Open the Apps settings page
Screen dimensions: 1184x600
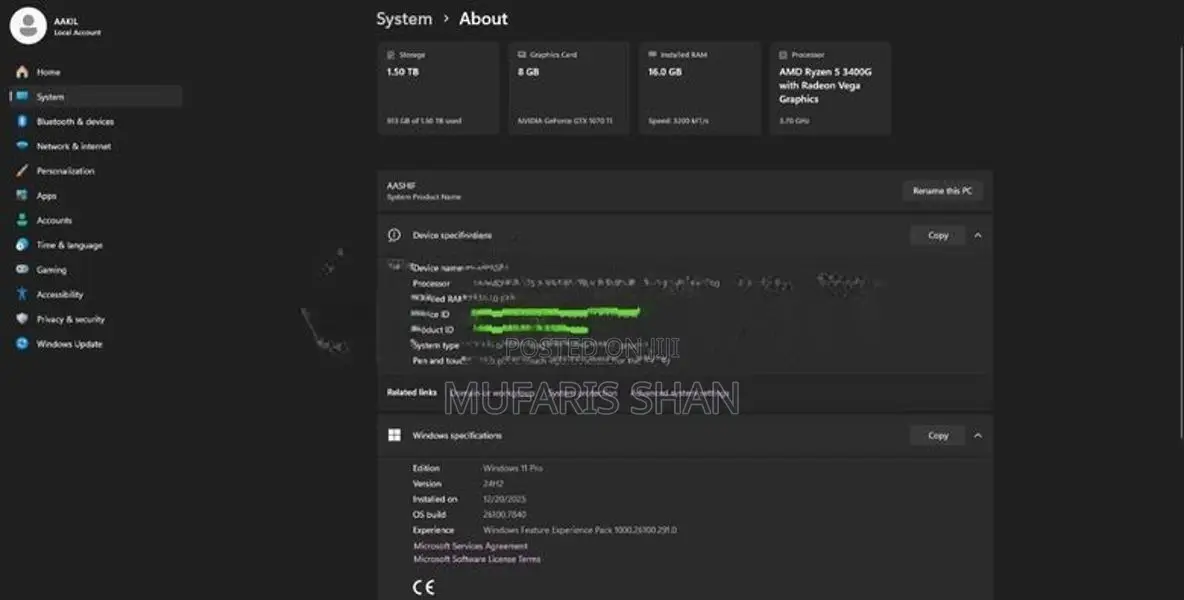(x=47, y=195)
